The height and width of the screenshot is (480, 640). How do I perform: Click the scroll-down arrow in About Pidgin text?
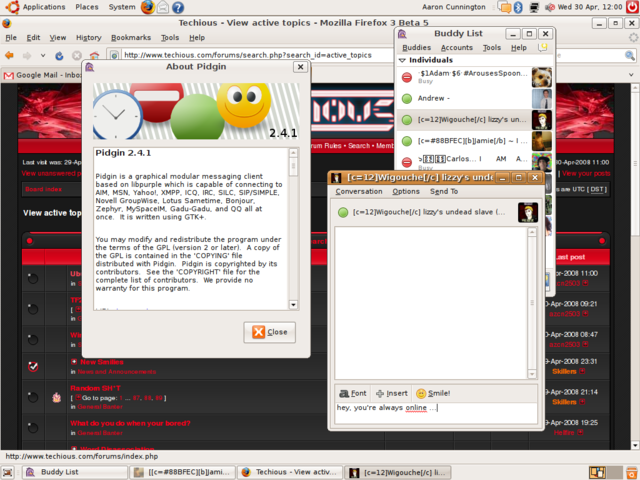click(293, 304)
